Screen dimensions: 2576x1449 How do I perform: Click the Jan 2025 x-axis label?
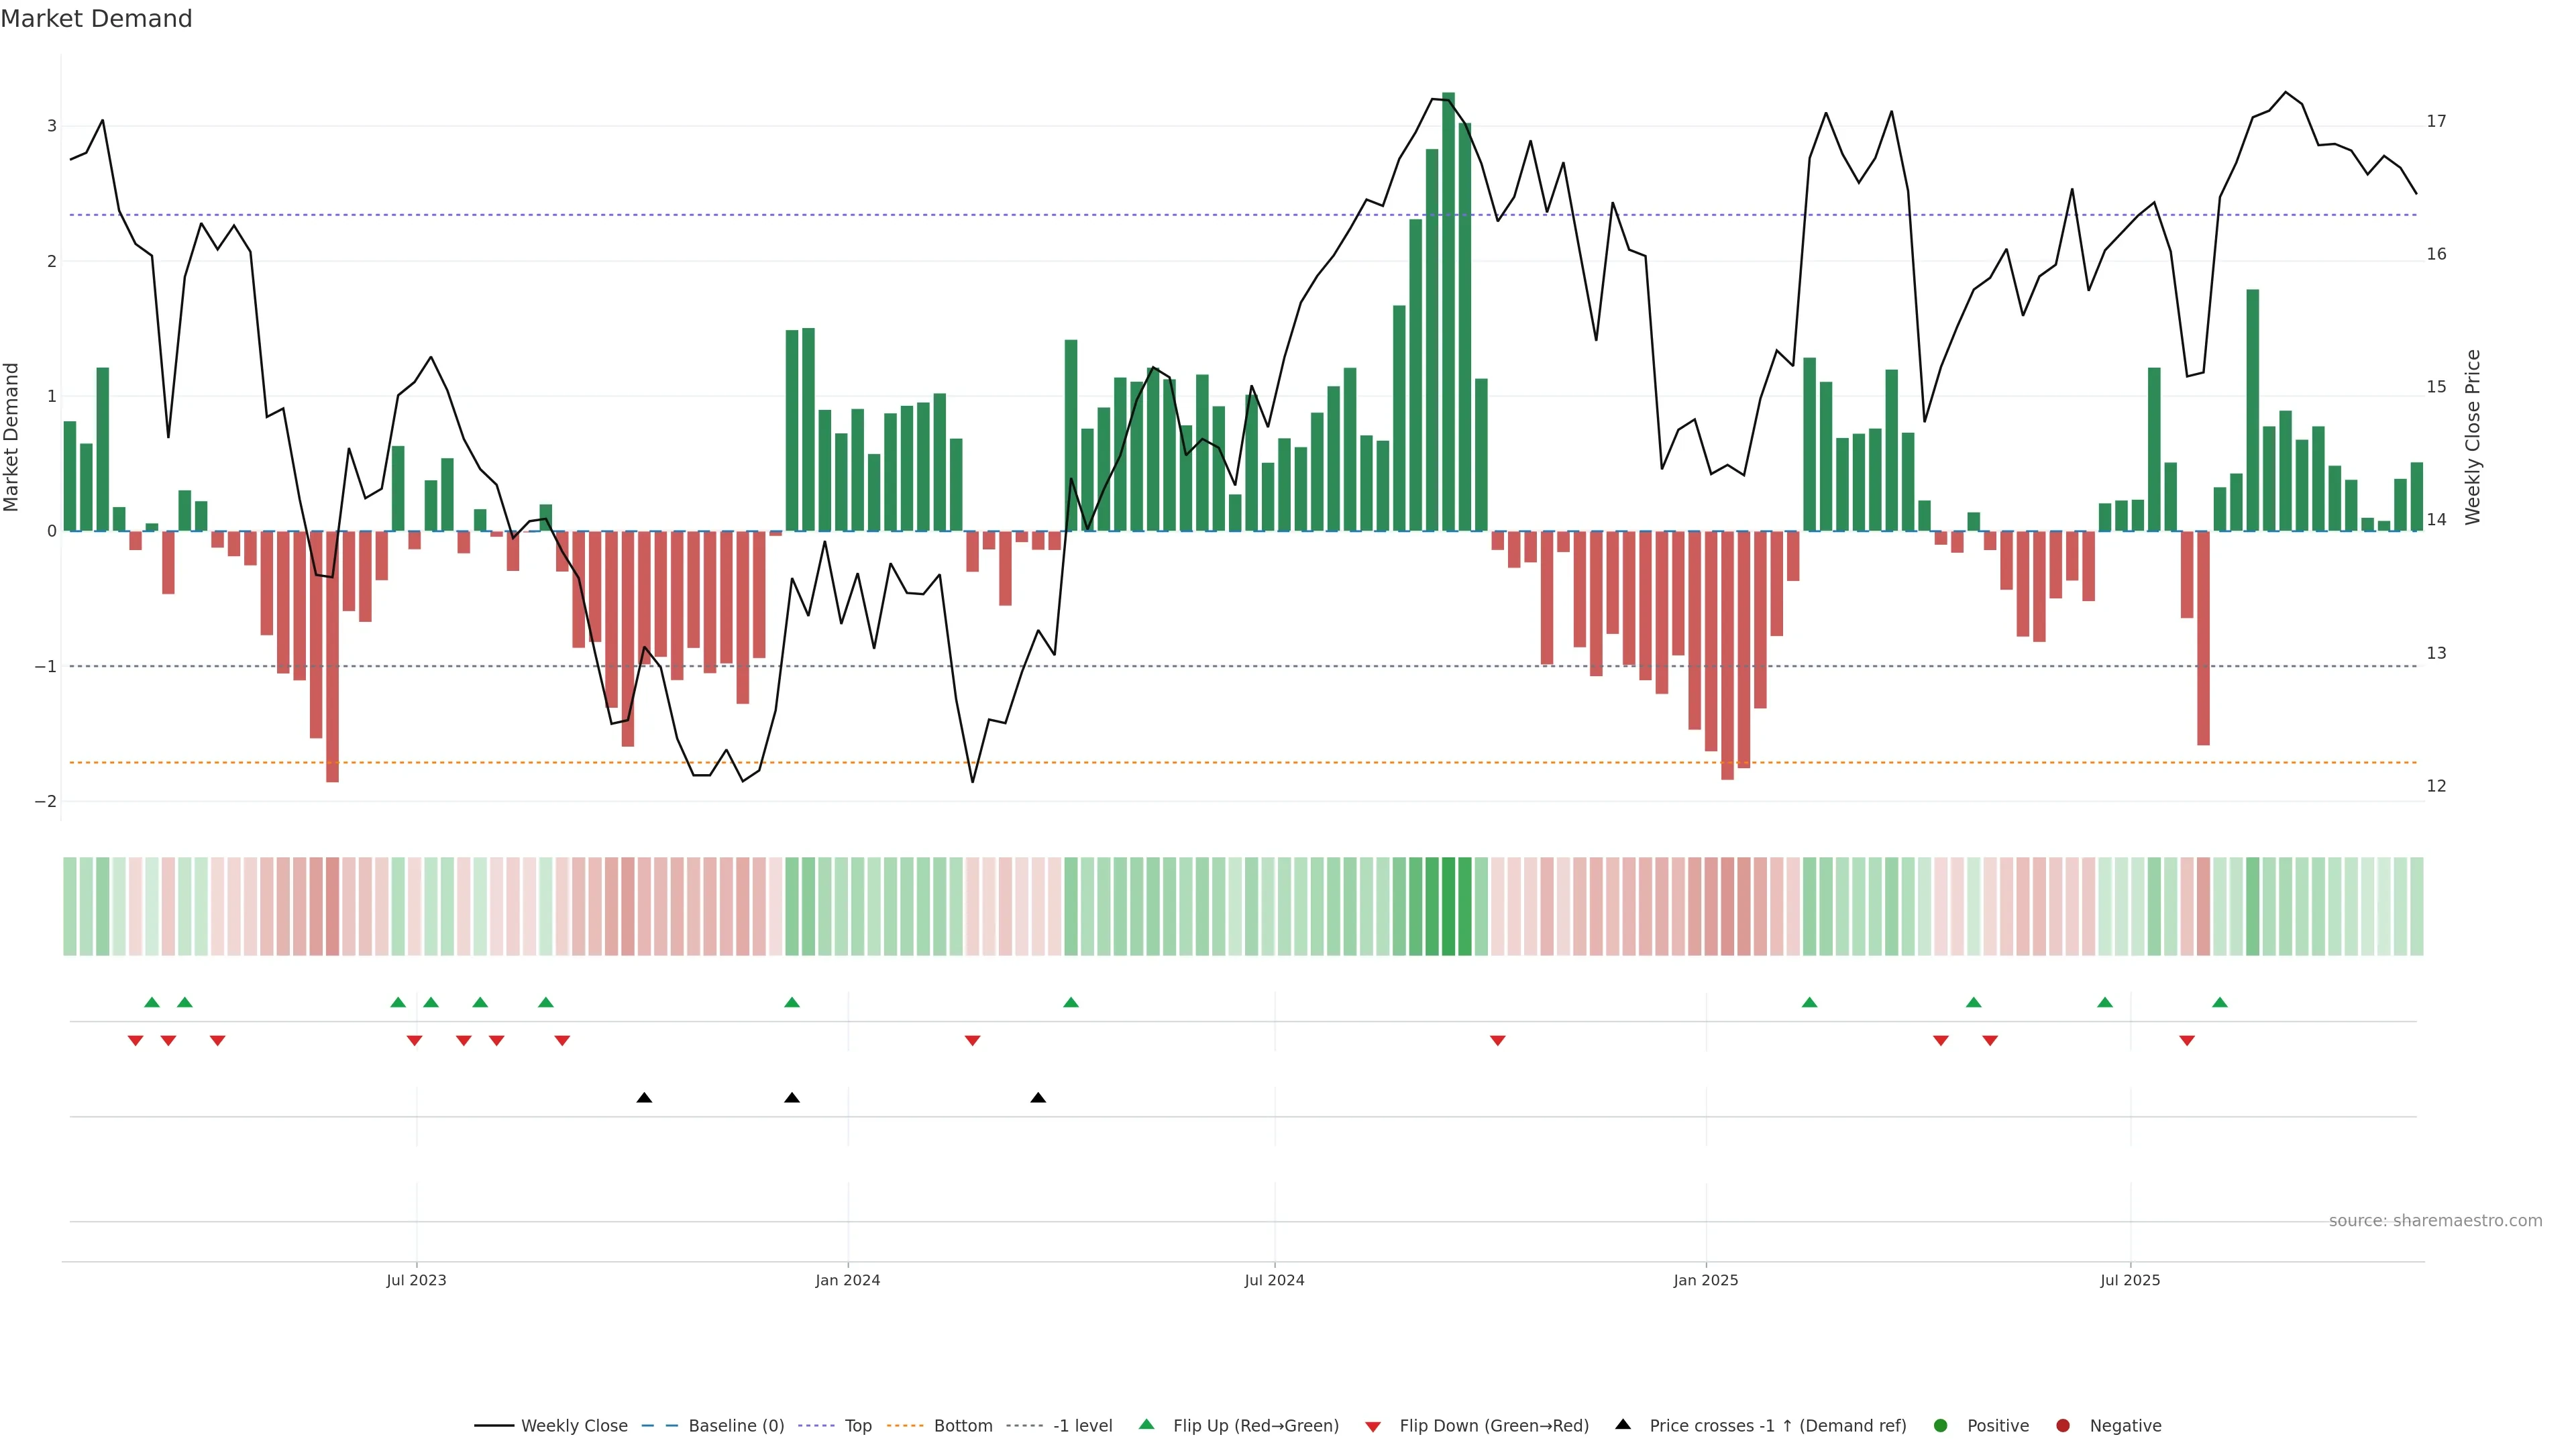click(x=1705, y=1280)
